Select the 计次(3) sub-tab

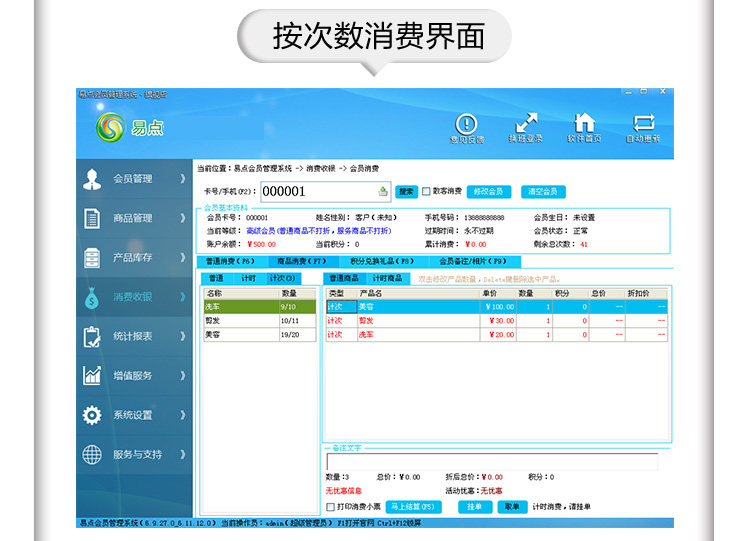(x=282, y=278)
